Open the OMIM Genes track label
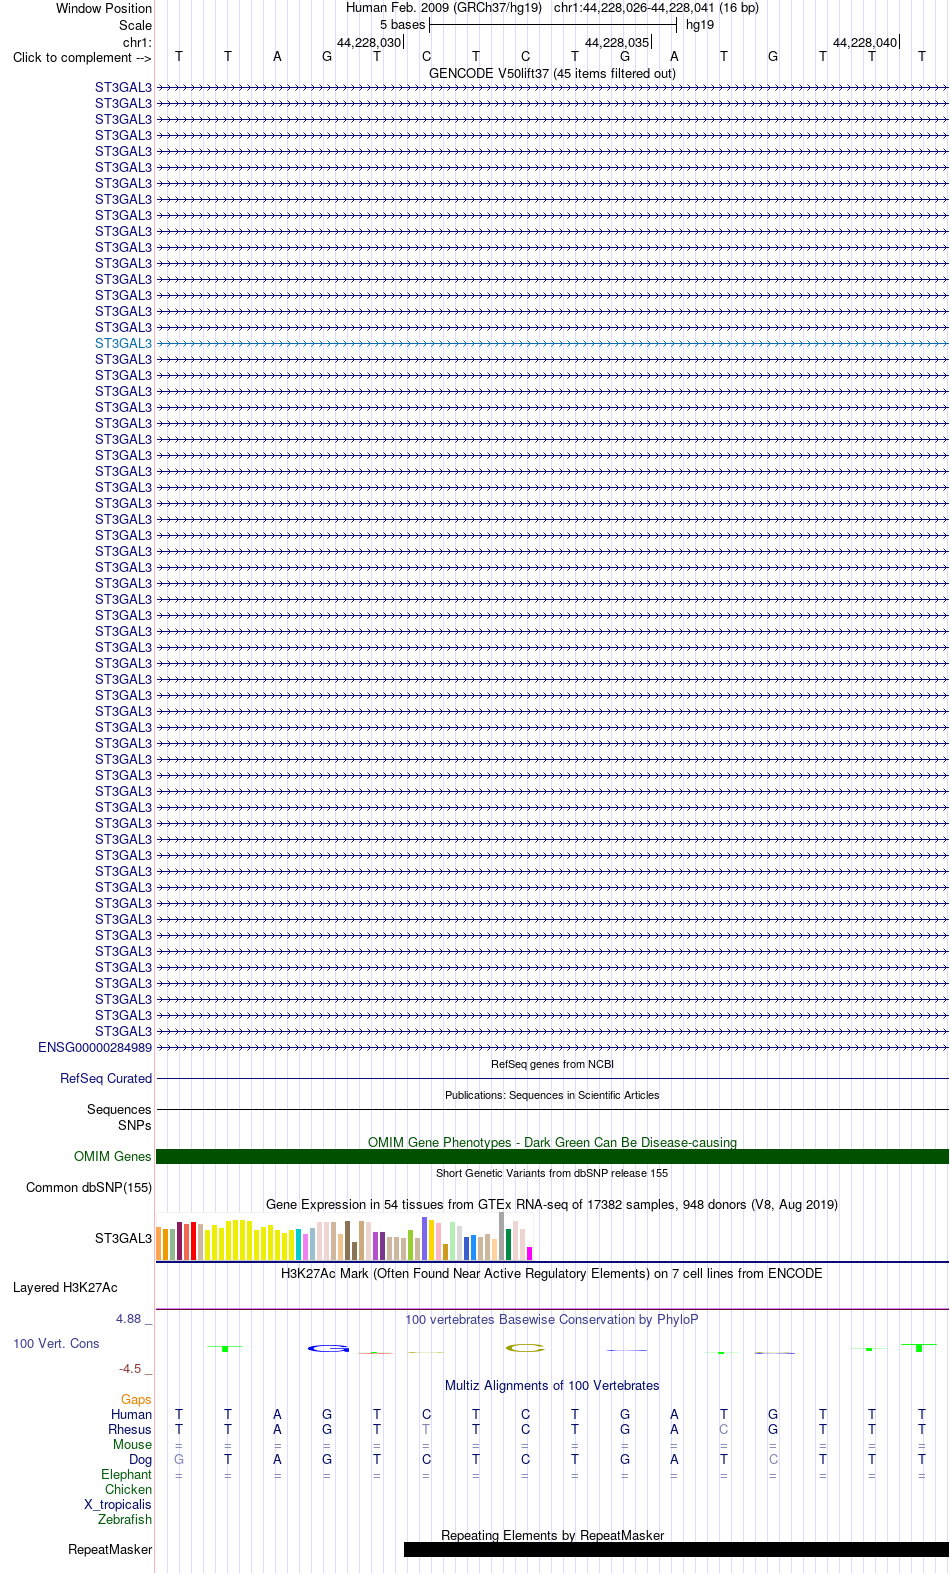This screenshot has width=950, height=1573. (x=112, y=1156)
